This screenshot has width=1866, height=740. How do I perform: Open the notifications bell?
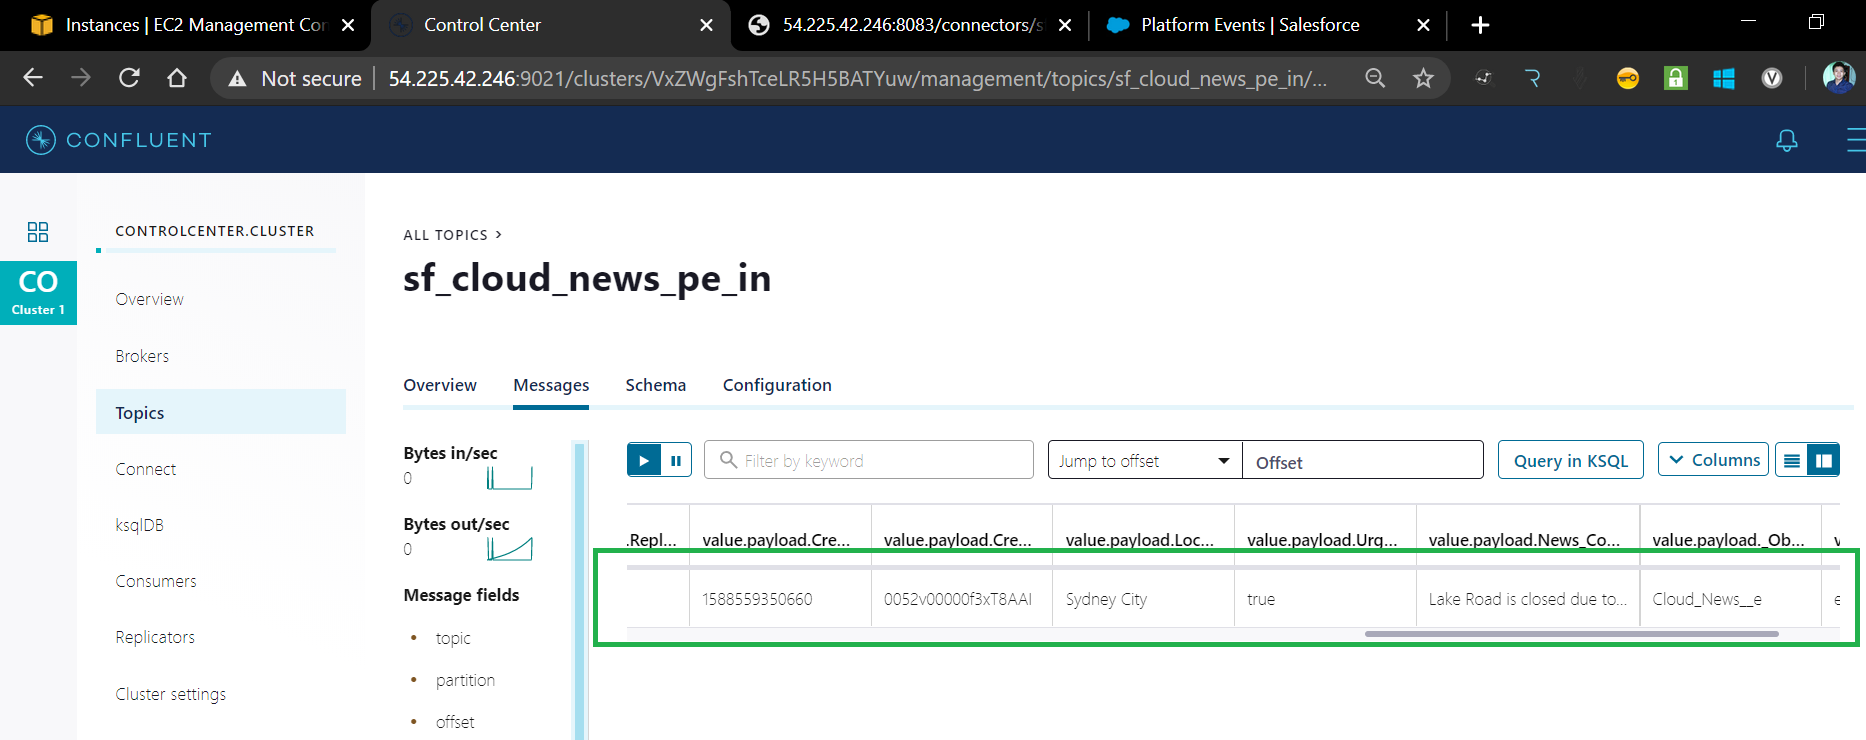pos(1786,140)
